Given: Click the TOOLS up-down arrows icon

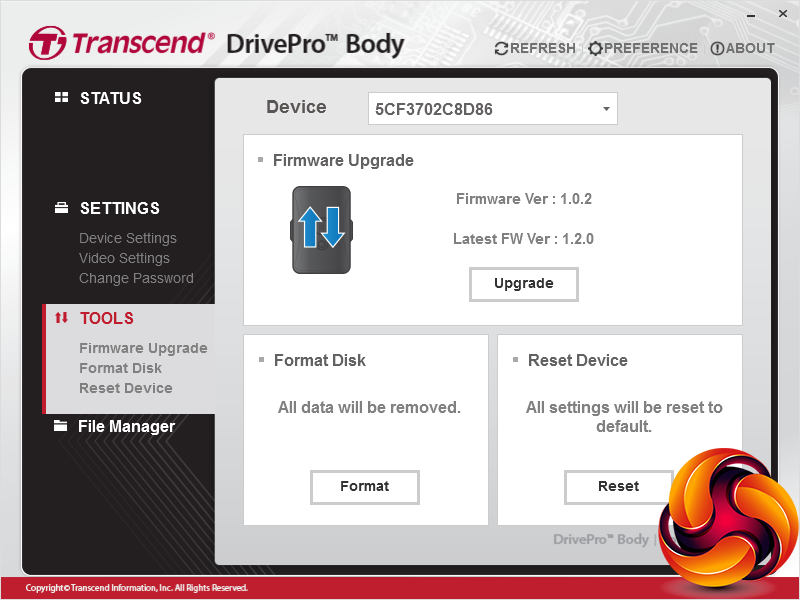Looking at the screenshot, I should pyautogui.click(x=61, y=318).
